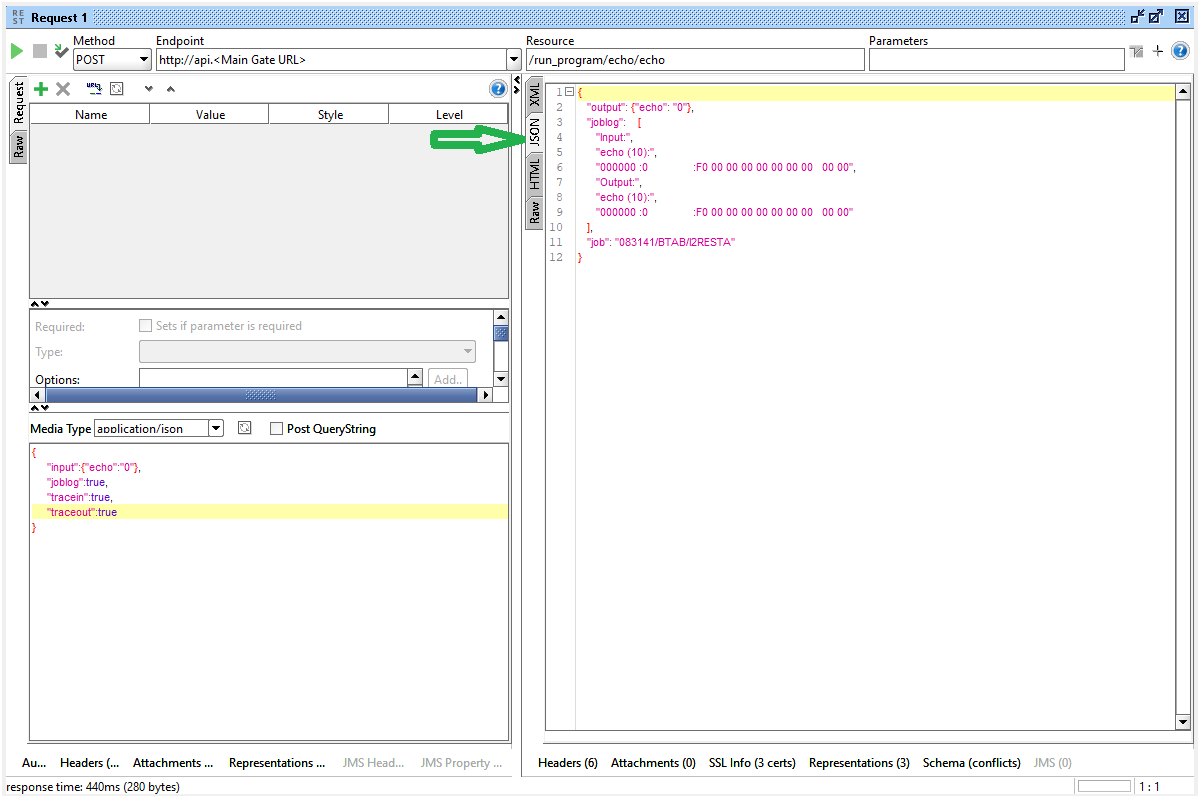Enable the Post QueryString checkbox

277,429
